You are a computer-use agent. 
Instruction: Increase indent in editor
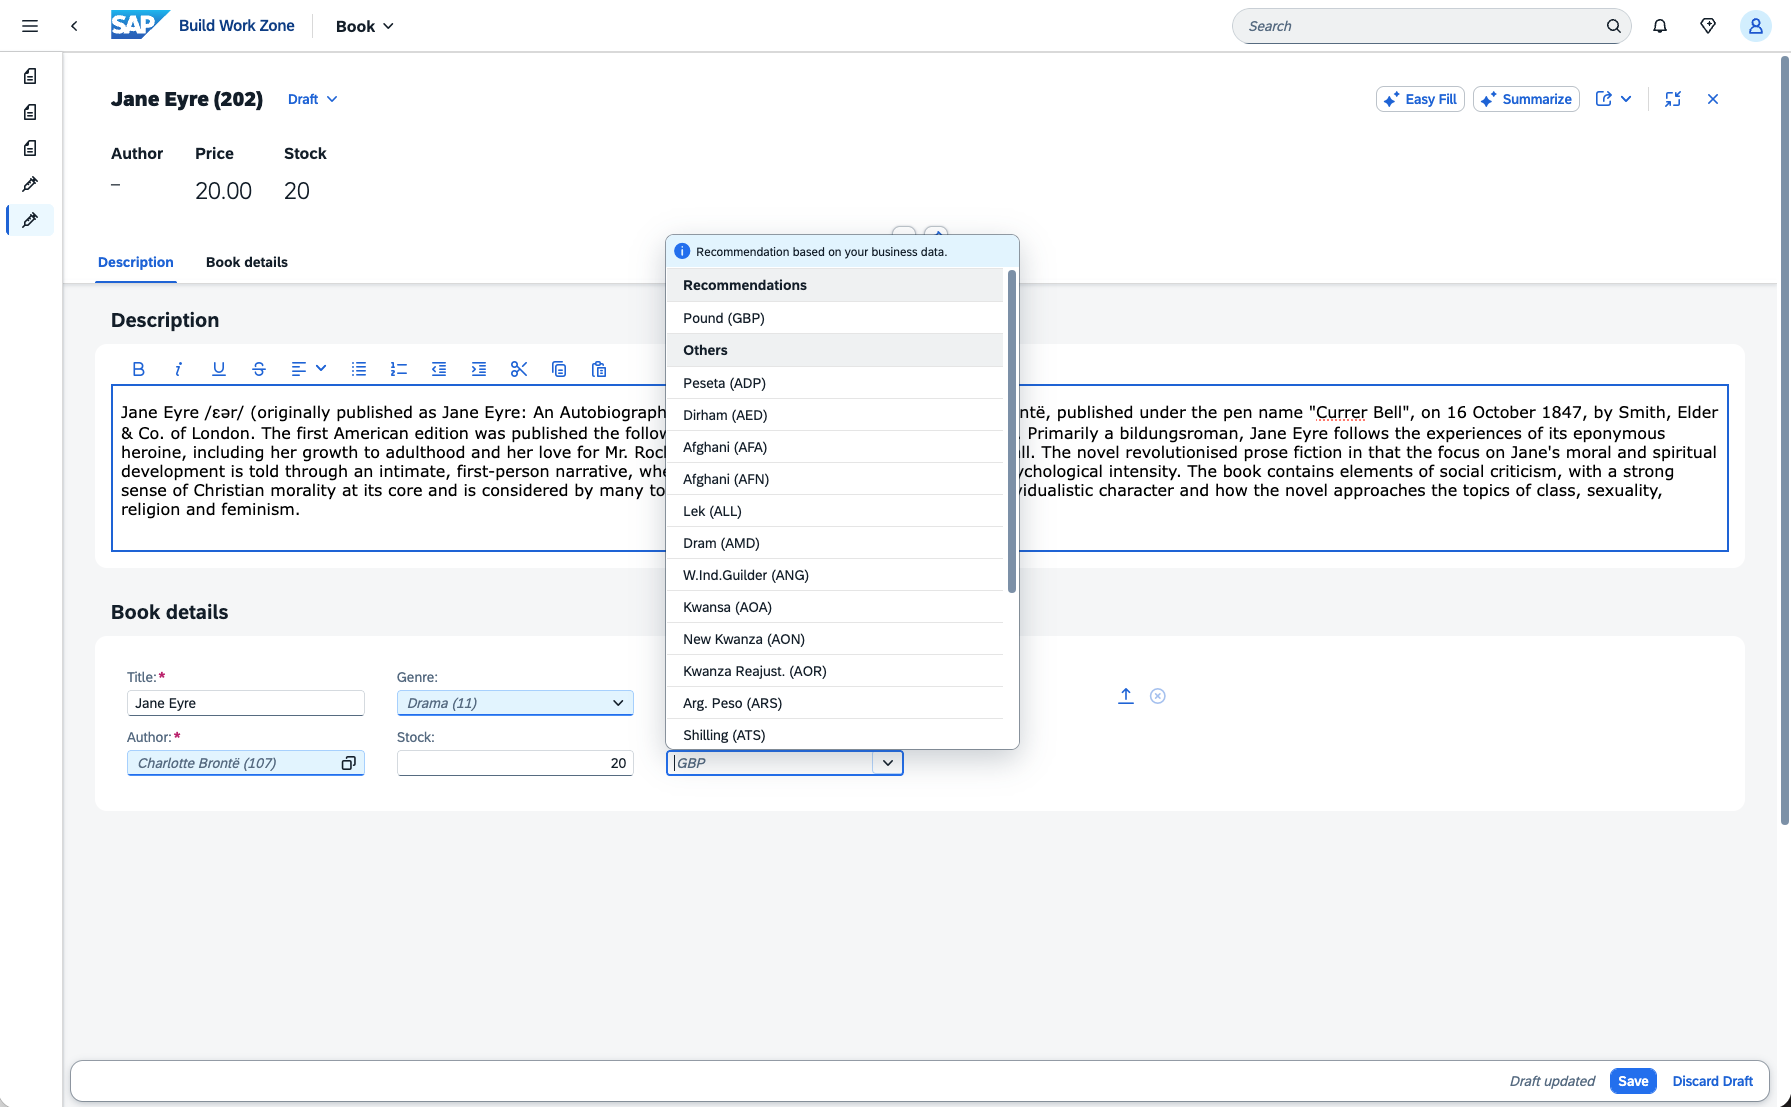pyautogui.click(x=479, y=369)
